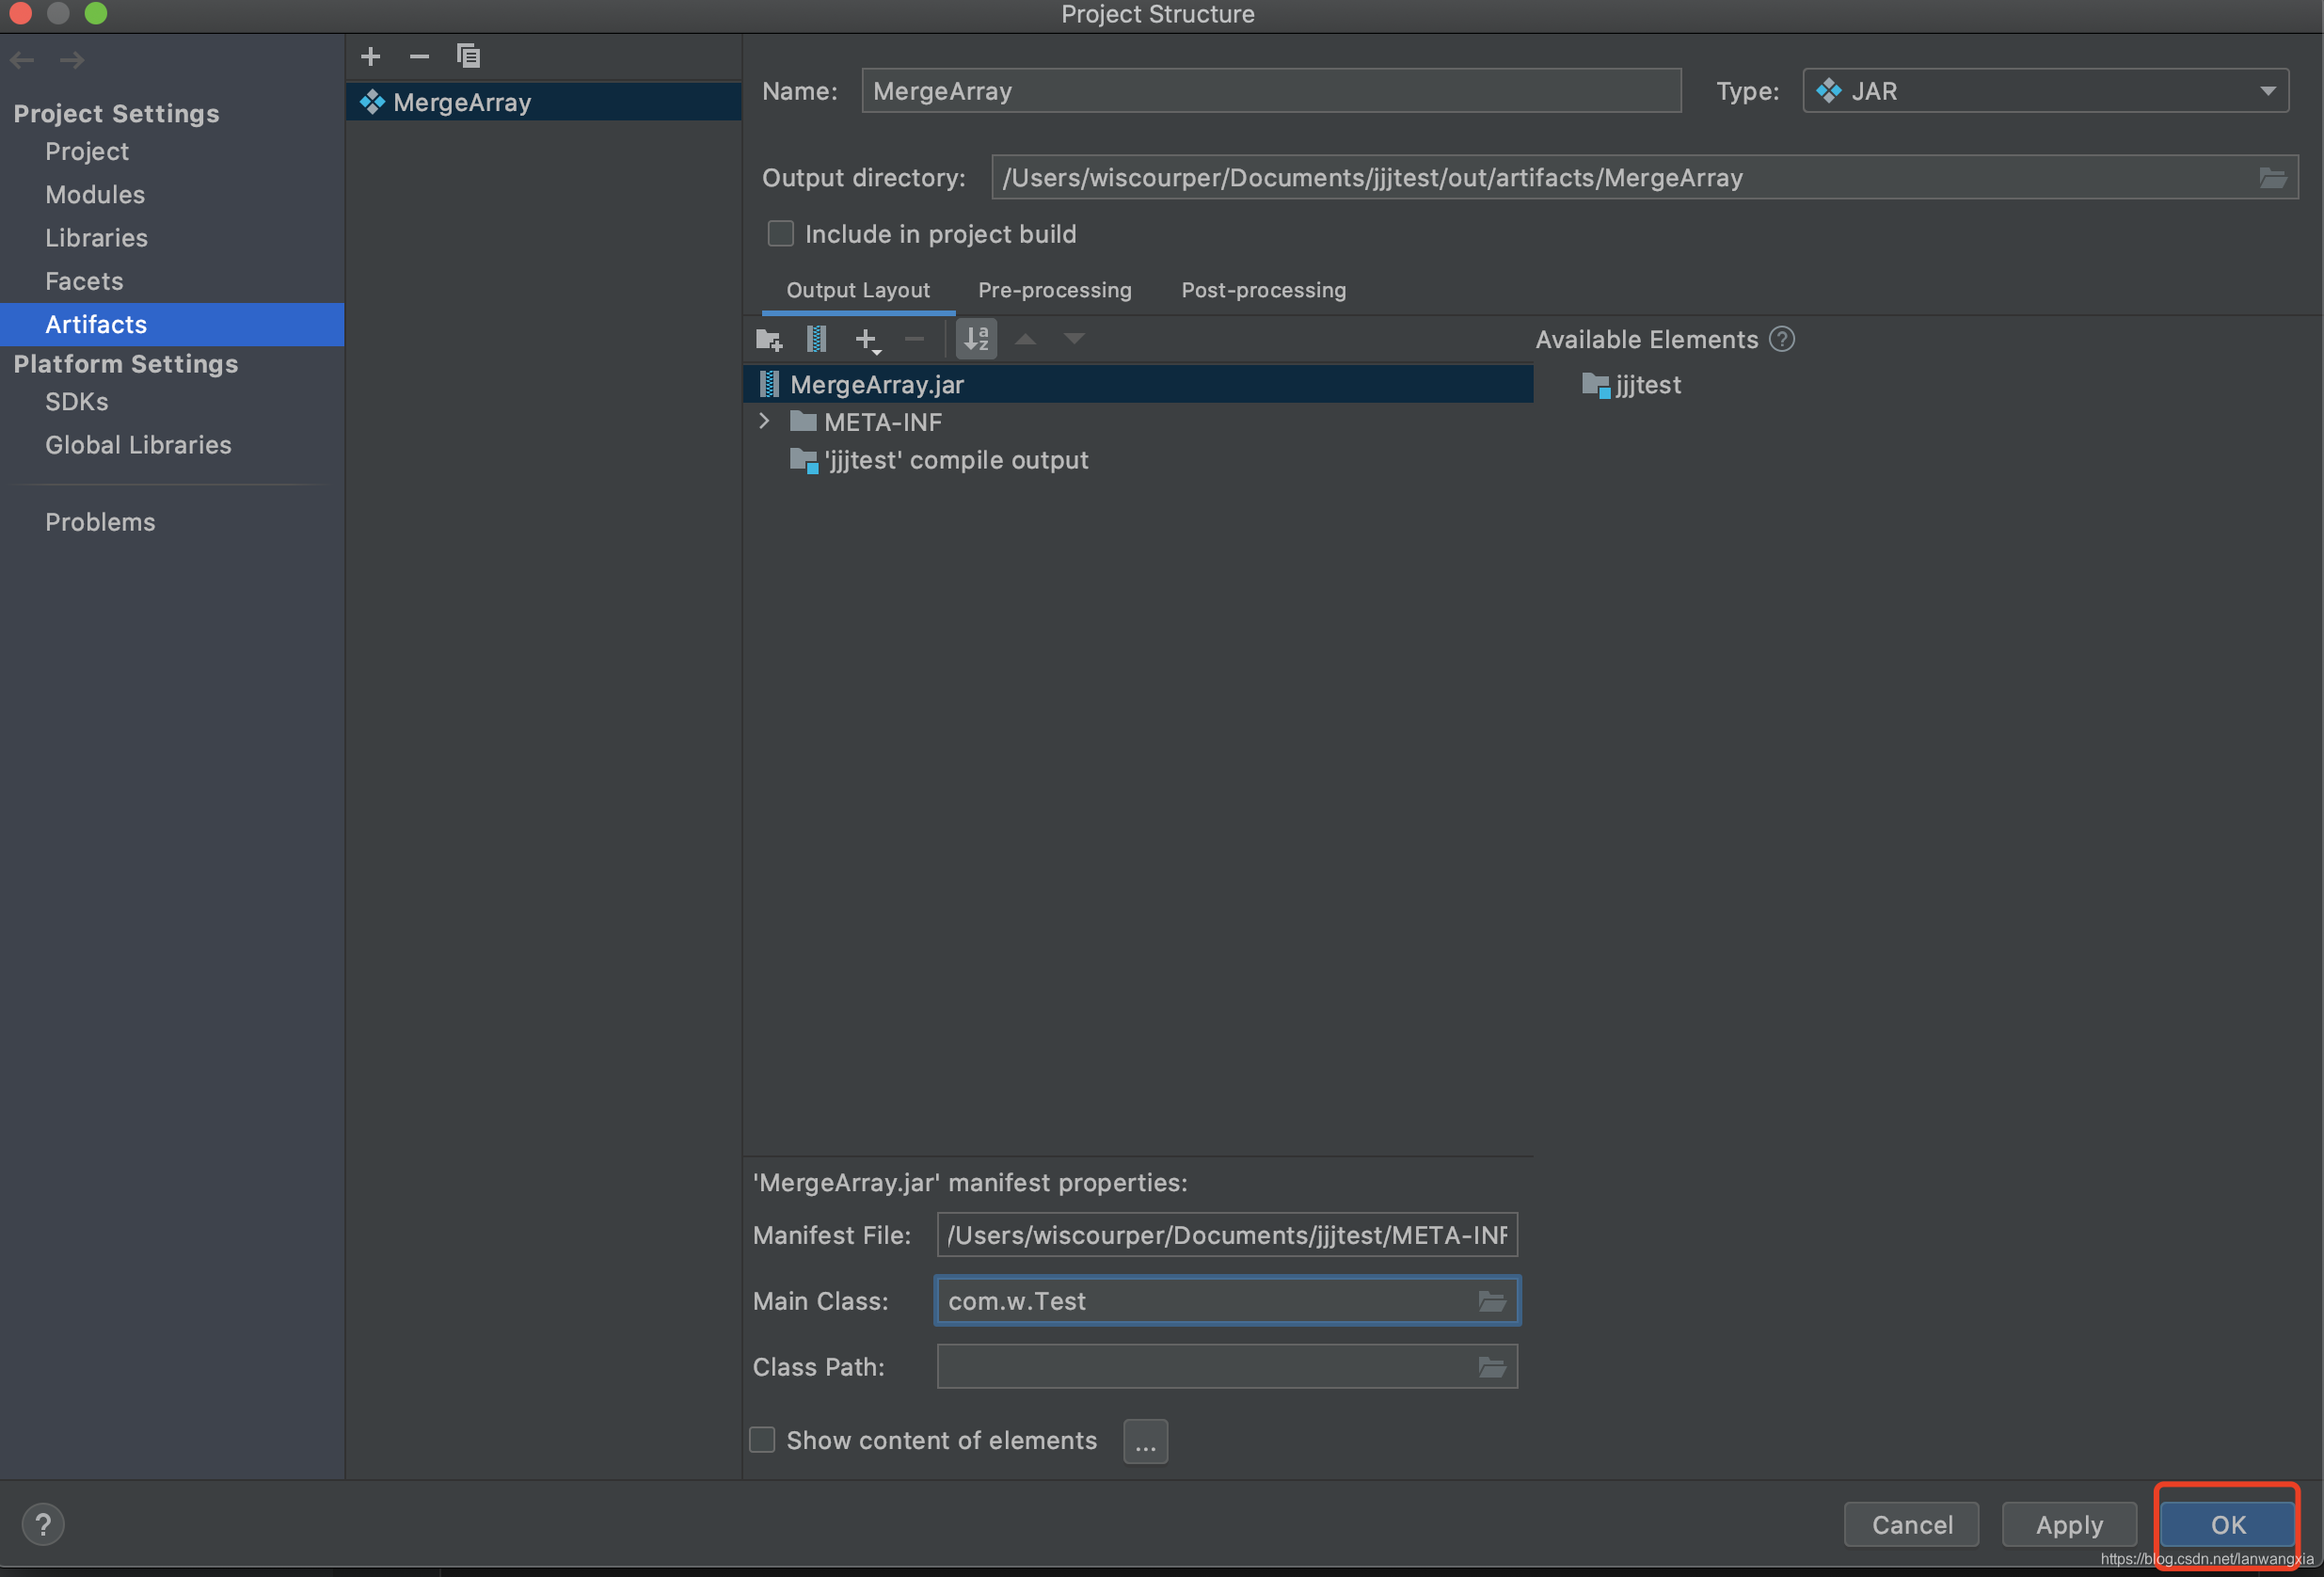Viewport: 2324px width, 1577px height.
Task: Select Modules in Project Settings
Action: (x=95, y=195)
